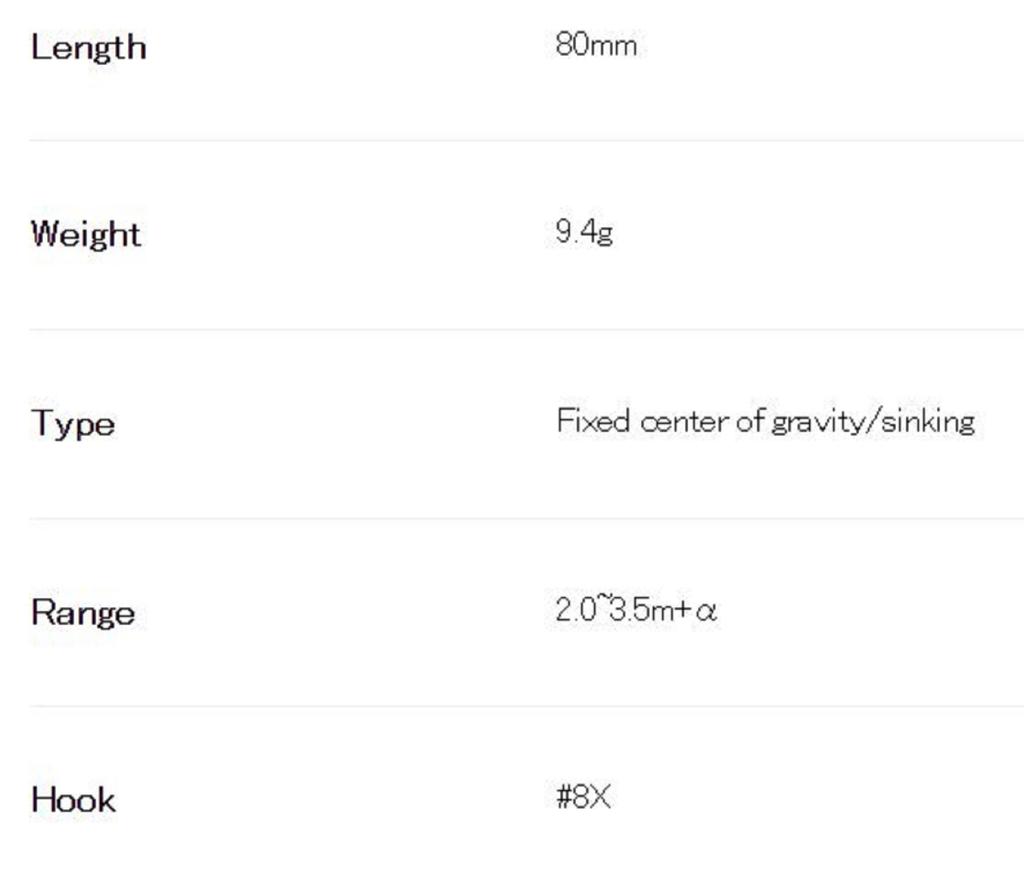This screenshot has width=1024, height=887.
Task: Click the "X" in the #8X value
Action: tap(600, 798)
